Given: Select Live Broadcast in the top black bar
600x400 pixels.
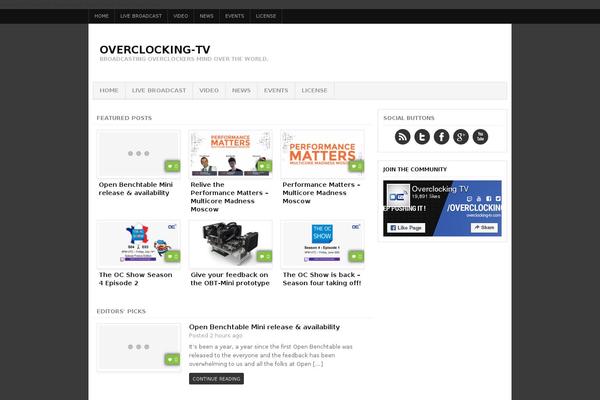Looking at the screenshot, I should pos(141,16).
